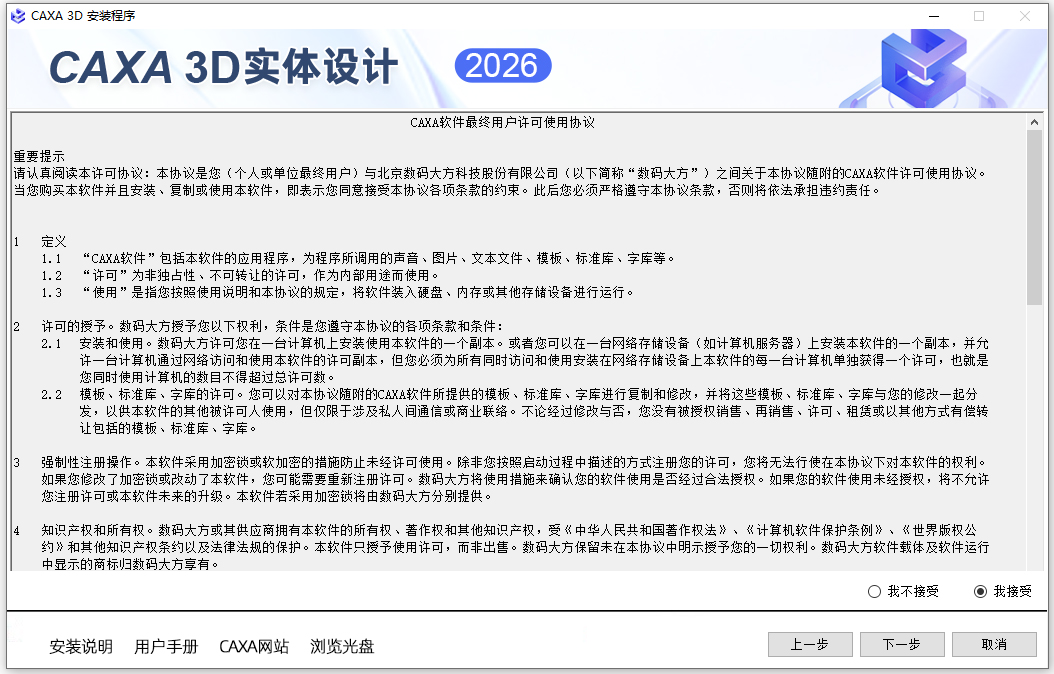The width and height of the screenshot is (1054, 674).
Task: Go back with the 上一步 button
Action: 810,644
